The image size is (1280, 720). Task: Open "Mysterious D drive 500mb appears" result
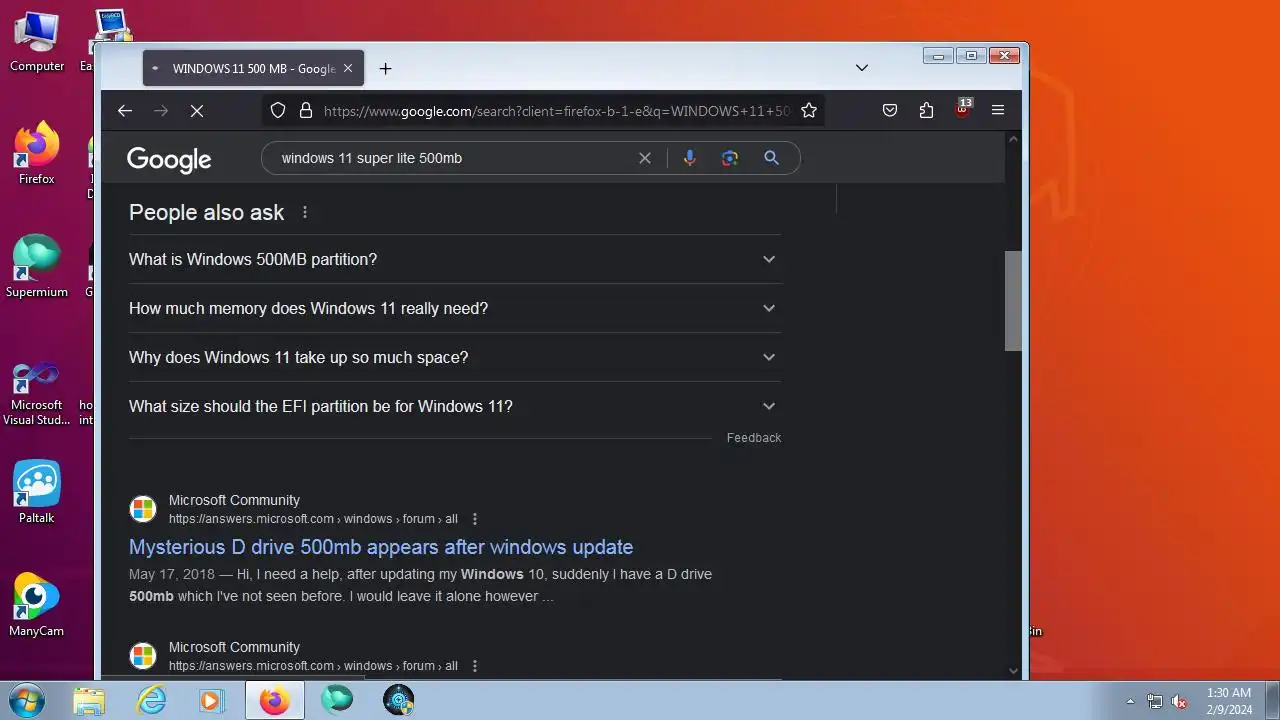pyautogui.click(x=381, y=547)
